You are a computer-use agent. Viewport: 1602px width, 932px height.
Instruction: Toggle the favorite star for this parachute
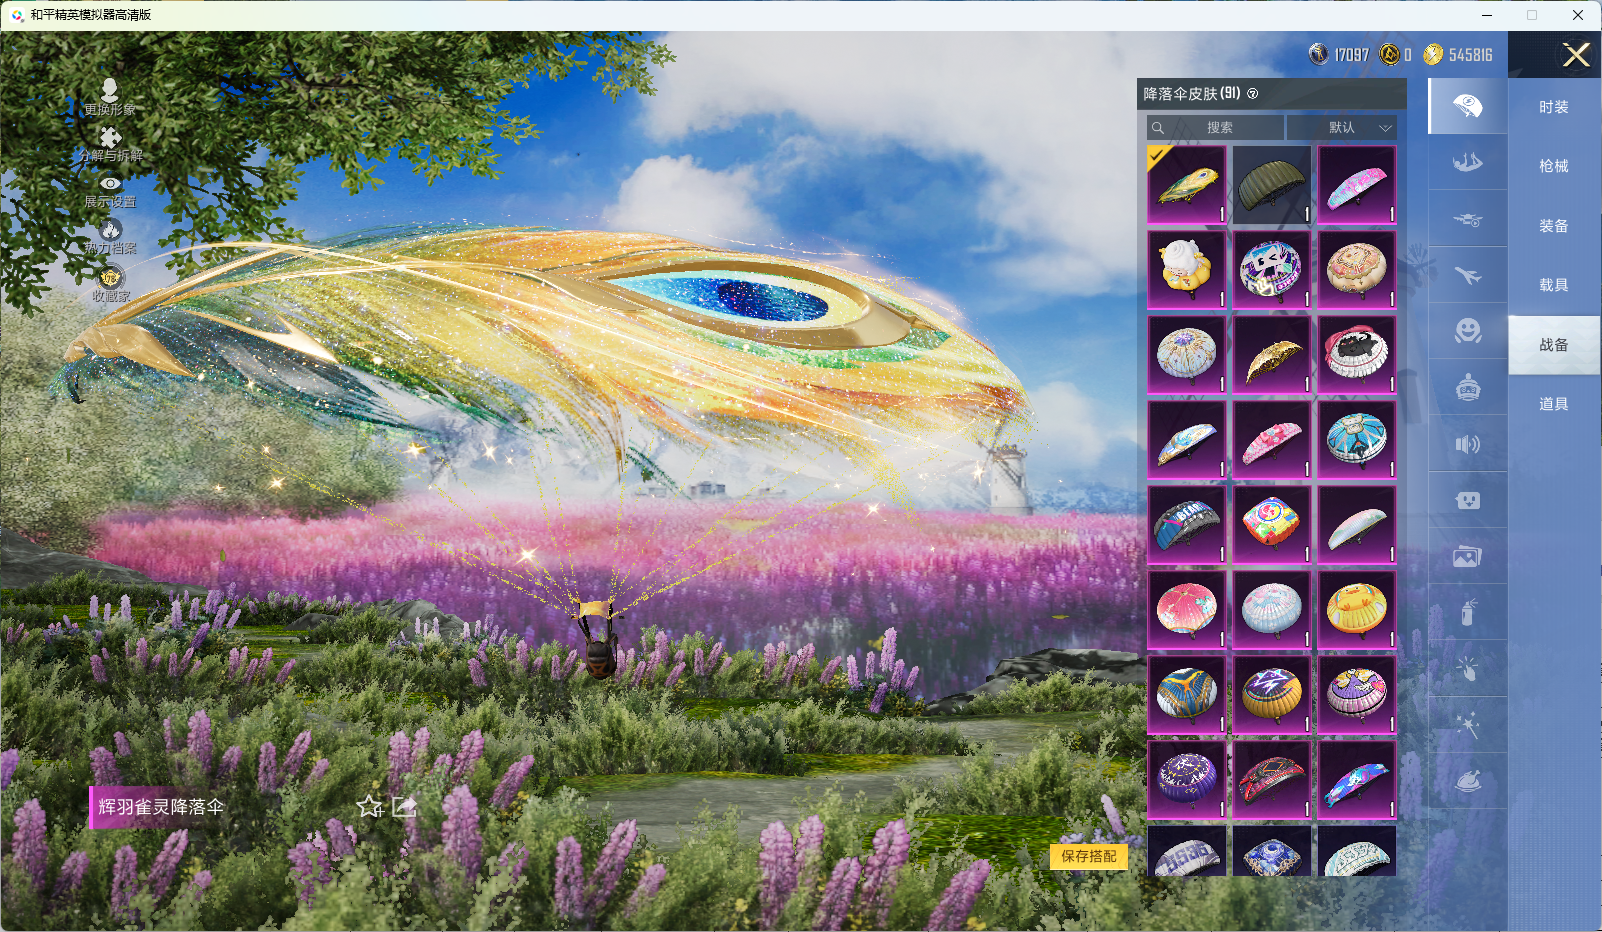tap(370, 806)
